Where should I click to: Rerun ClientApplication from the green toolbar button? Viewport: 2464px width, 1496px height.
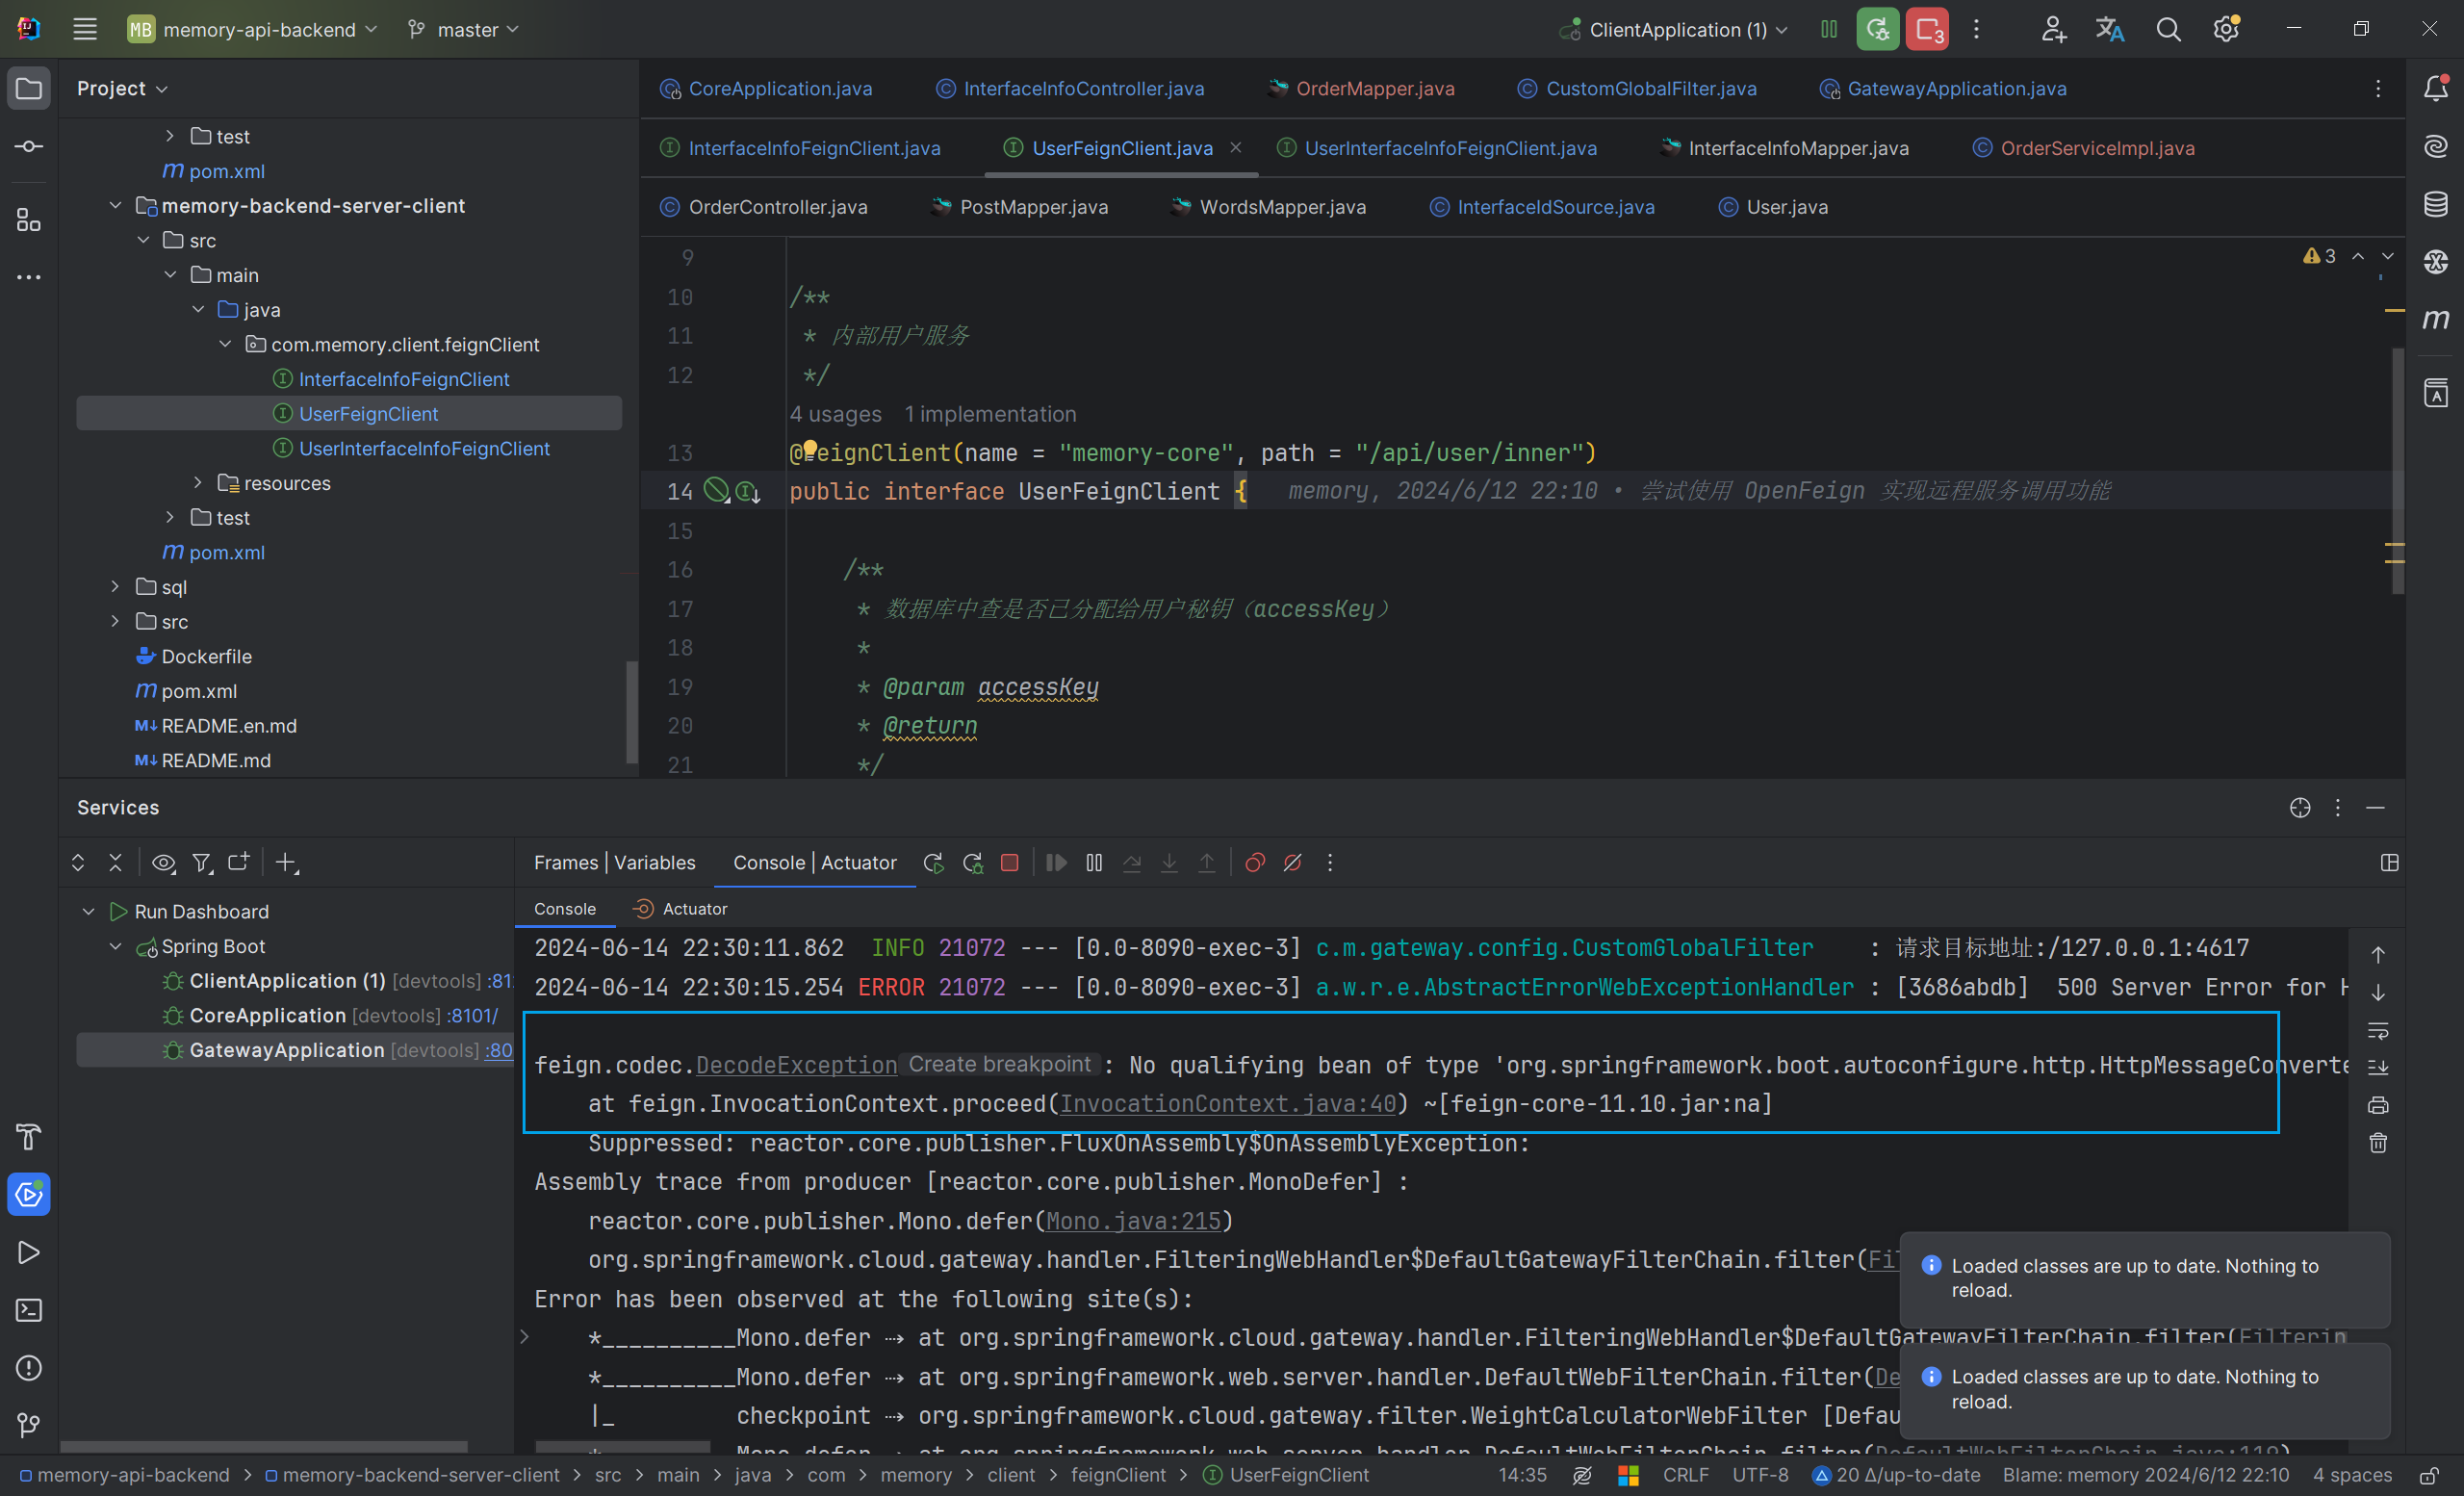pyautogui.click(x=1877, y=30)
